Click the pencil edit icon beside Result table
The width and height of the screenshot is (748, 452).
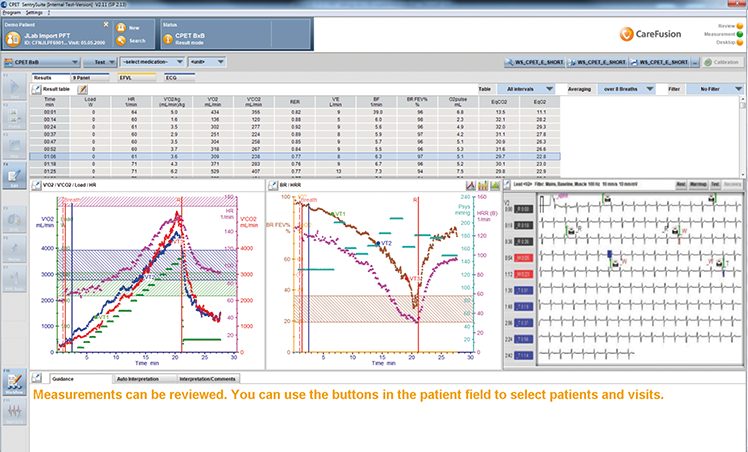tap(82, 89)
